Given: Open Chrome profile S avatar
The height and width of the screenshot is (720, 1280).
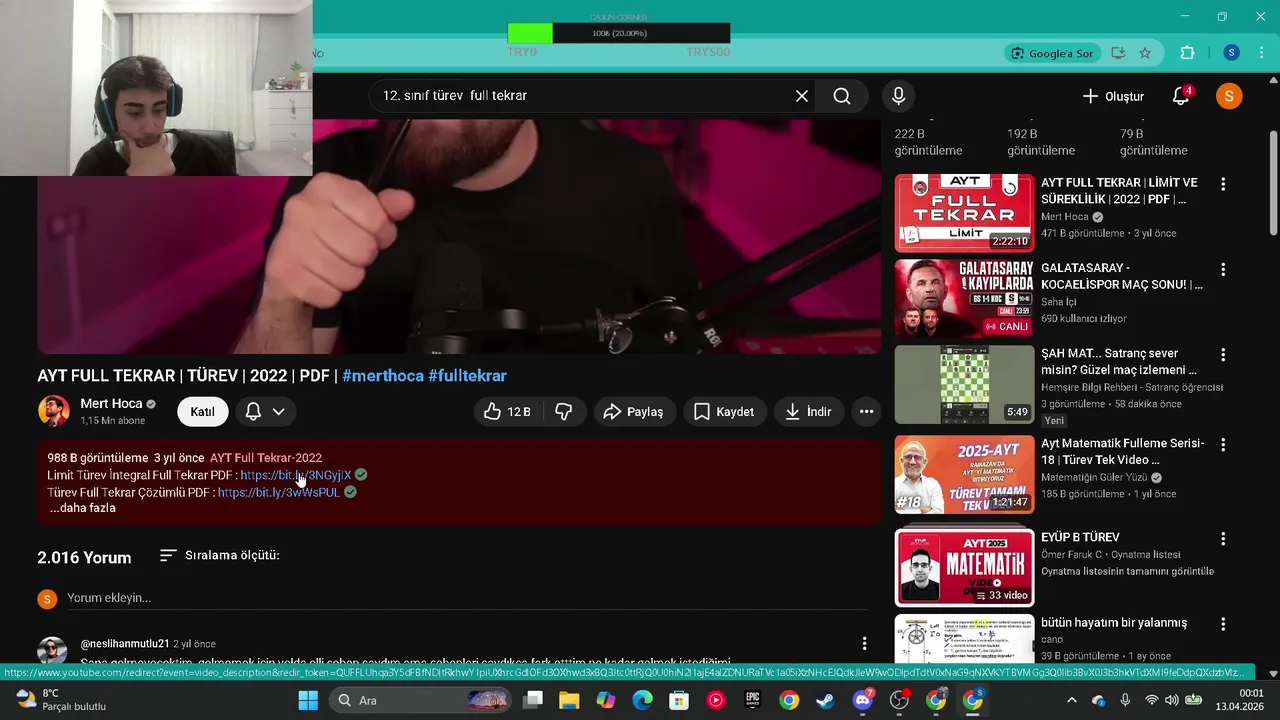Looking at the screenshot, I should click(x=1231, y=53).
